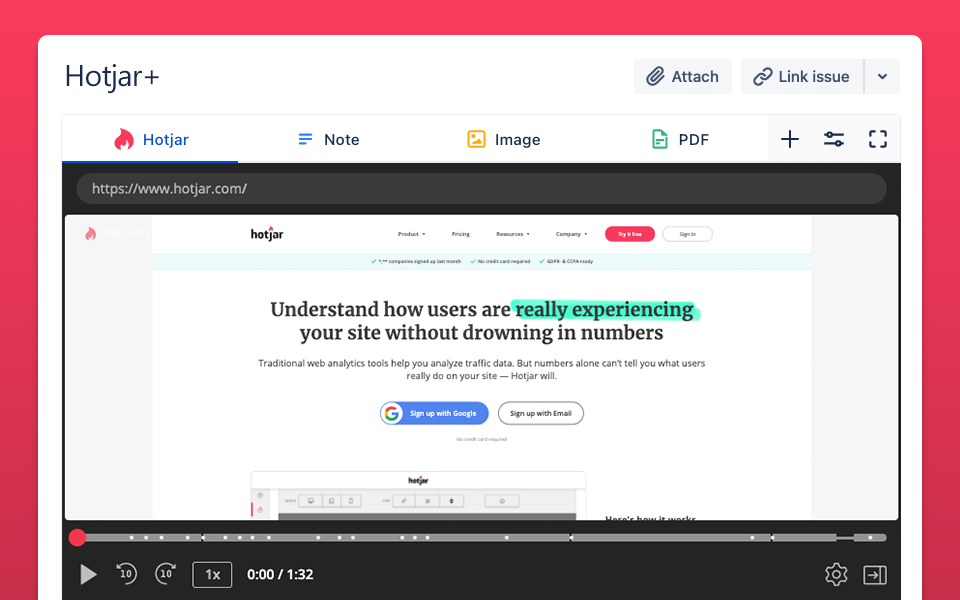Click Sign up with Email

tap(541, 413)
